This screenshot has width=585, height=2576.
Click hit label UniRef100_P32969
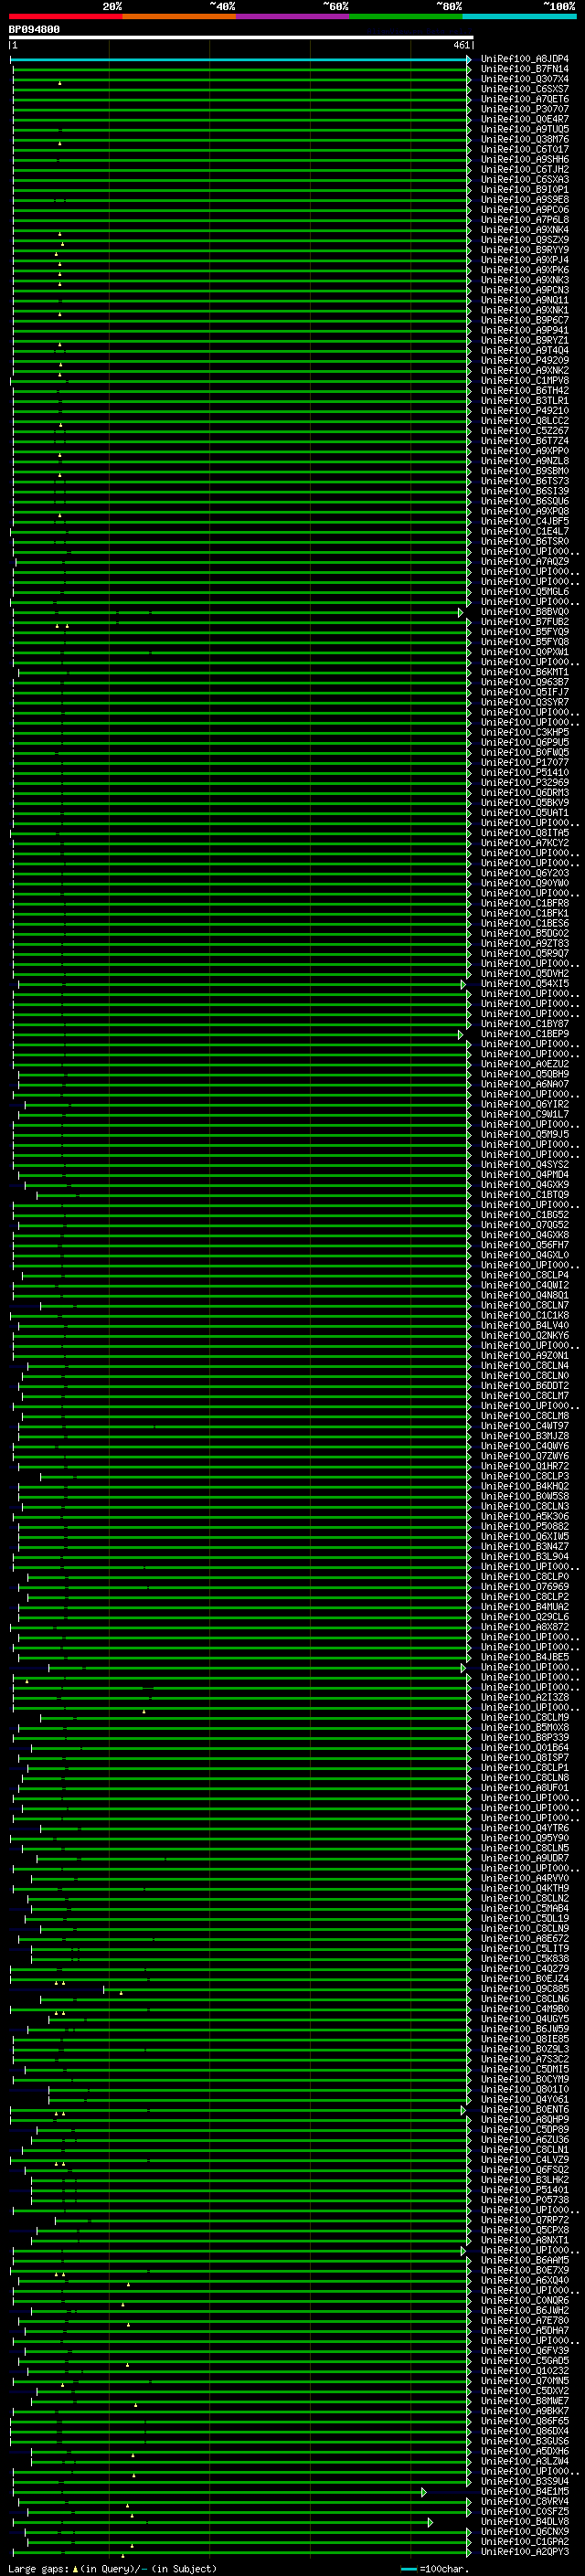(x=524, y=782)
